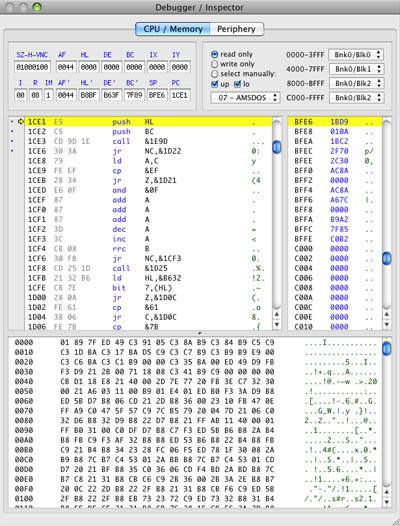The image size is (400, 526).
Task: Click disassembly scroll down arrow
Action: point(277,324)
